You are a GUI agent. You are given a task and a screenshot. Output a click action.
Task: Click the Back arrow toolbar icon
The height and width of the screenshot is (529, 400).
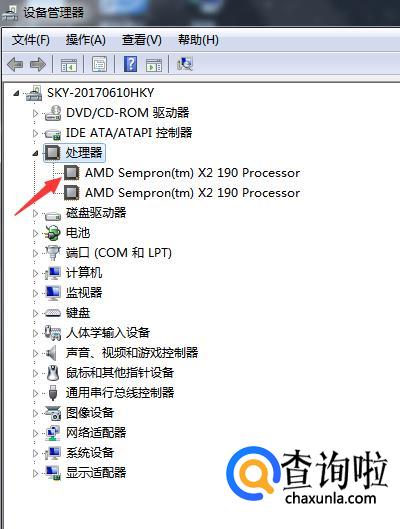(x=15, y=64)
